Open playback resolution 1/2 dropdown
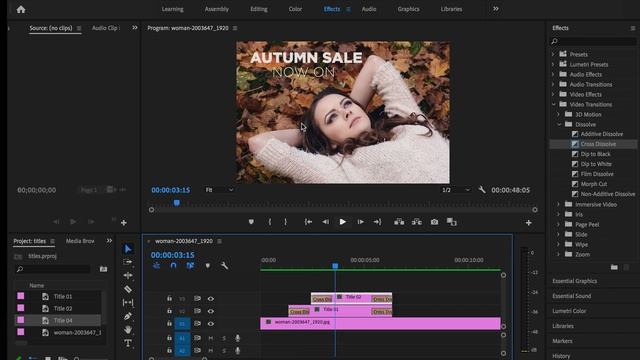 point(456,190)
